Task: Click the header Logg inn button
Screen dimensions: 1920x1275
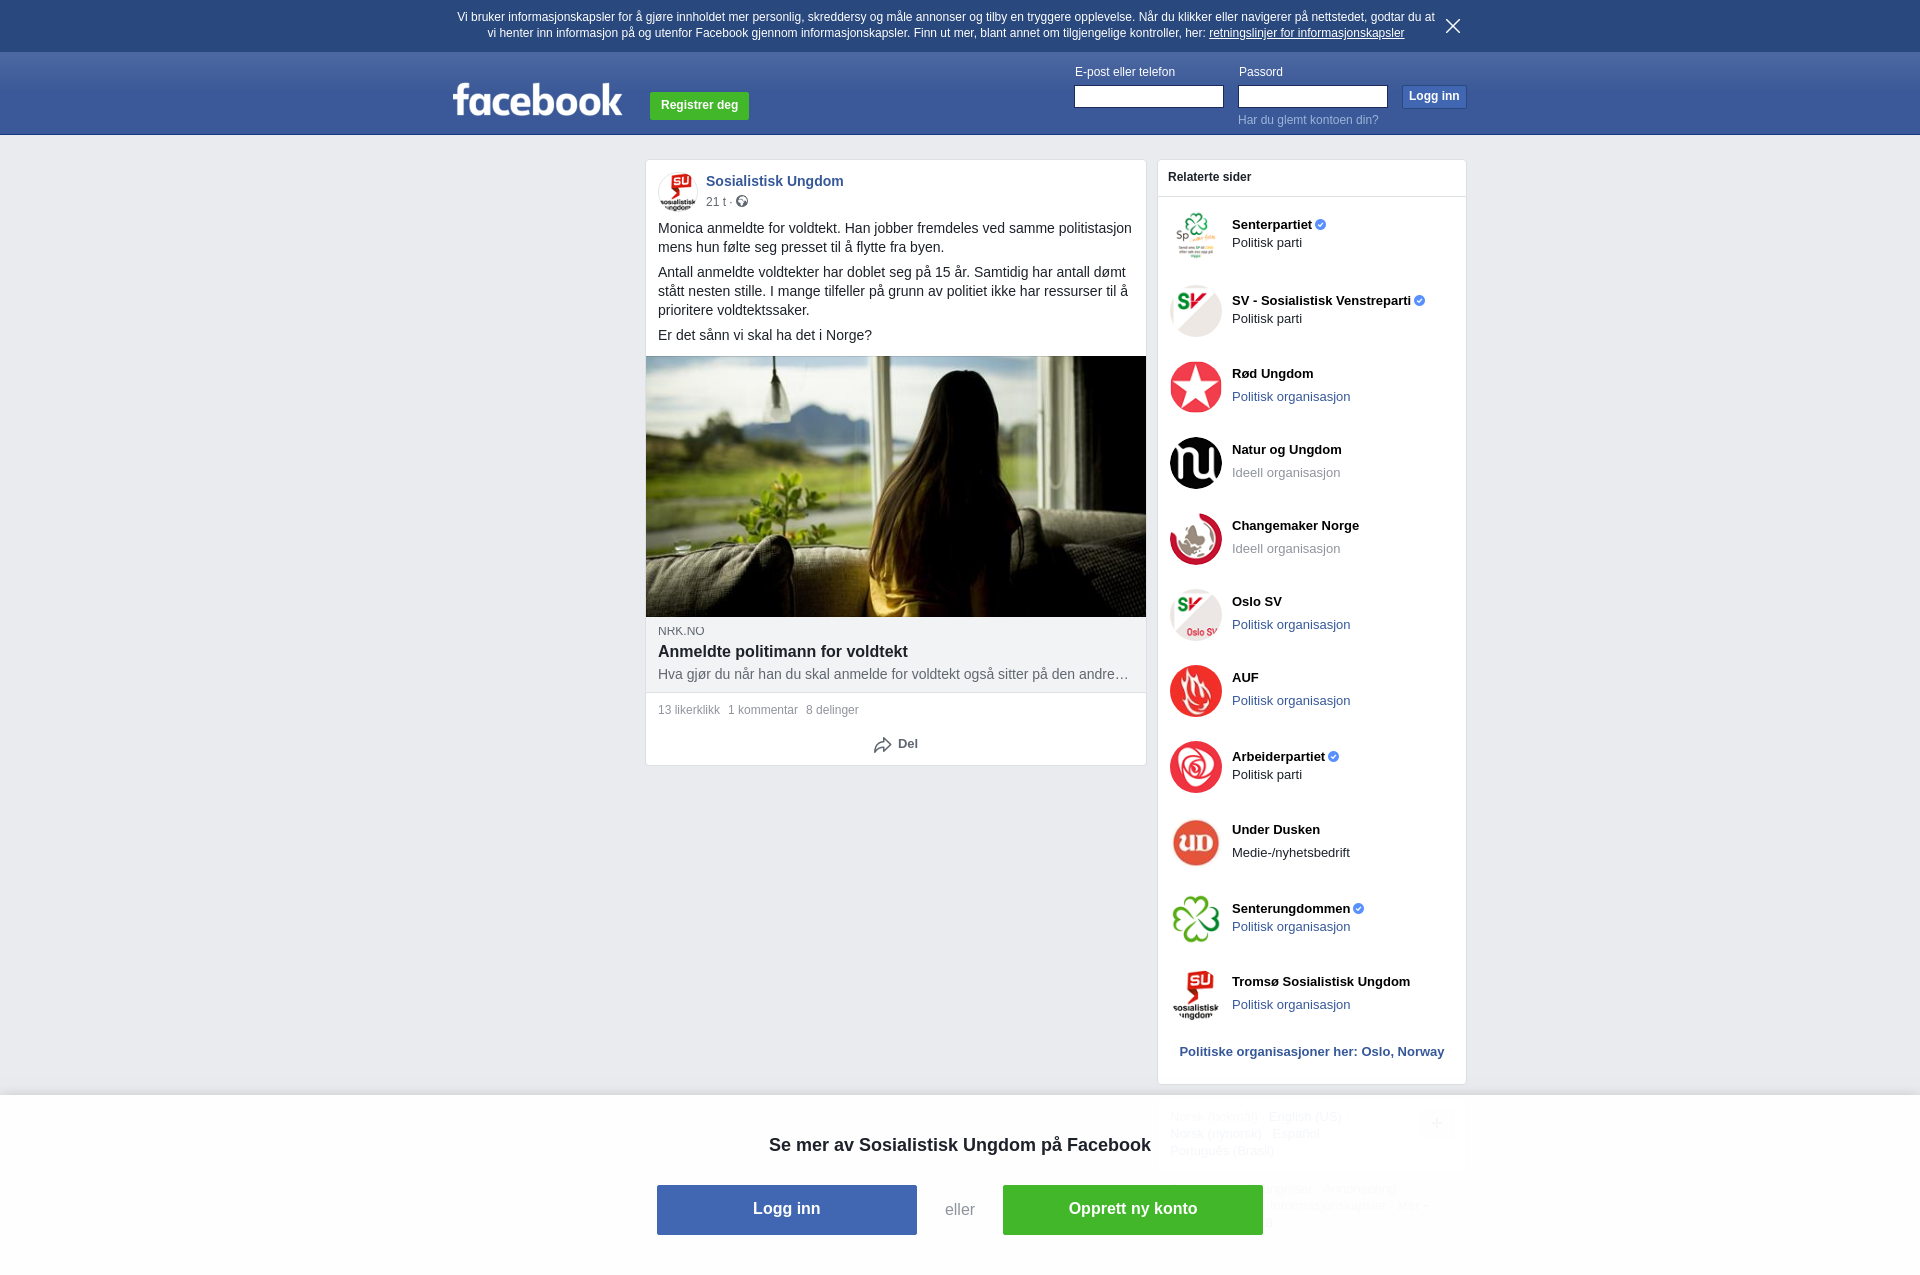Action: 1433,96
